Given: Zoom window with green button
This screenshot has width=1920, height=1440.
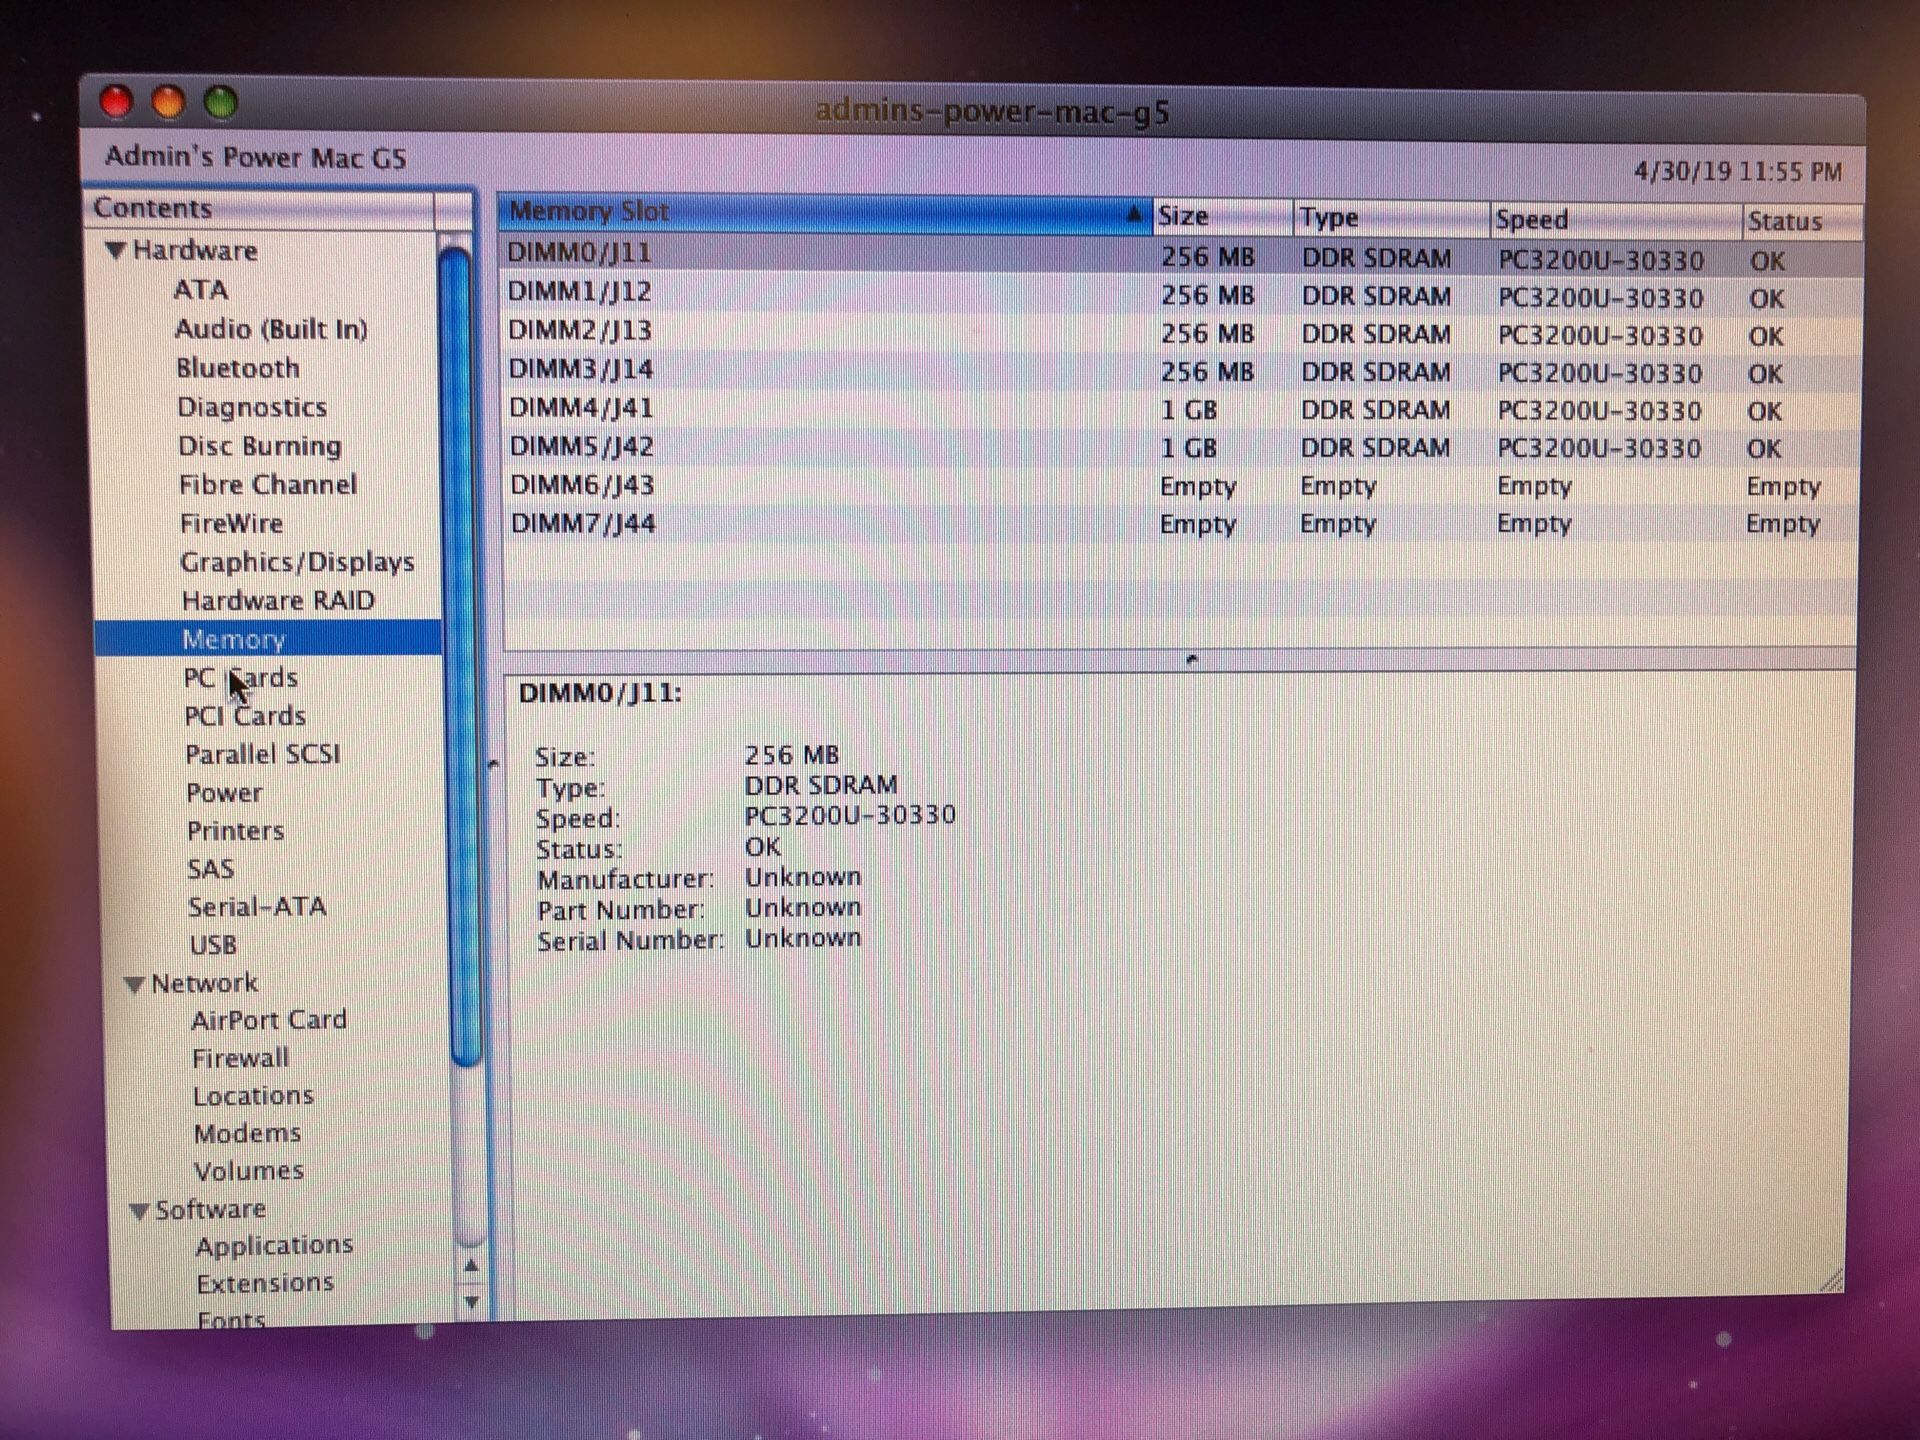Looking at the screenshot, I should pyautogui.click(x=220, y=102).
